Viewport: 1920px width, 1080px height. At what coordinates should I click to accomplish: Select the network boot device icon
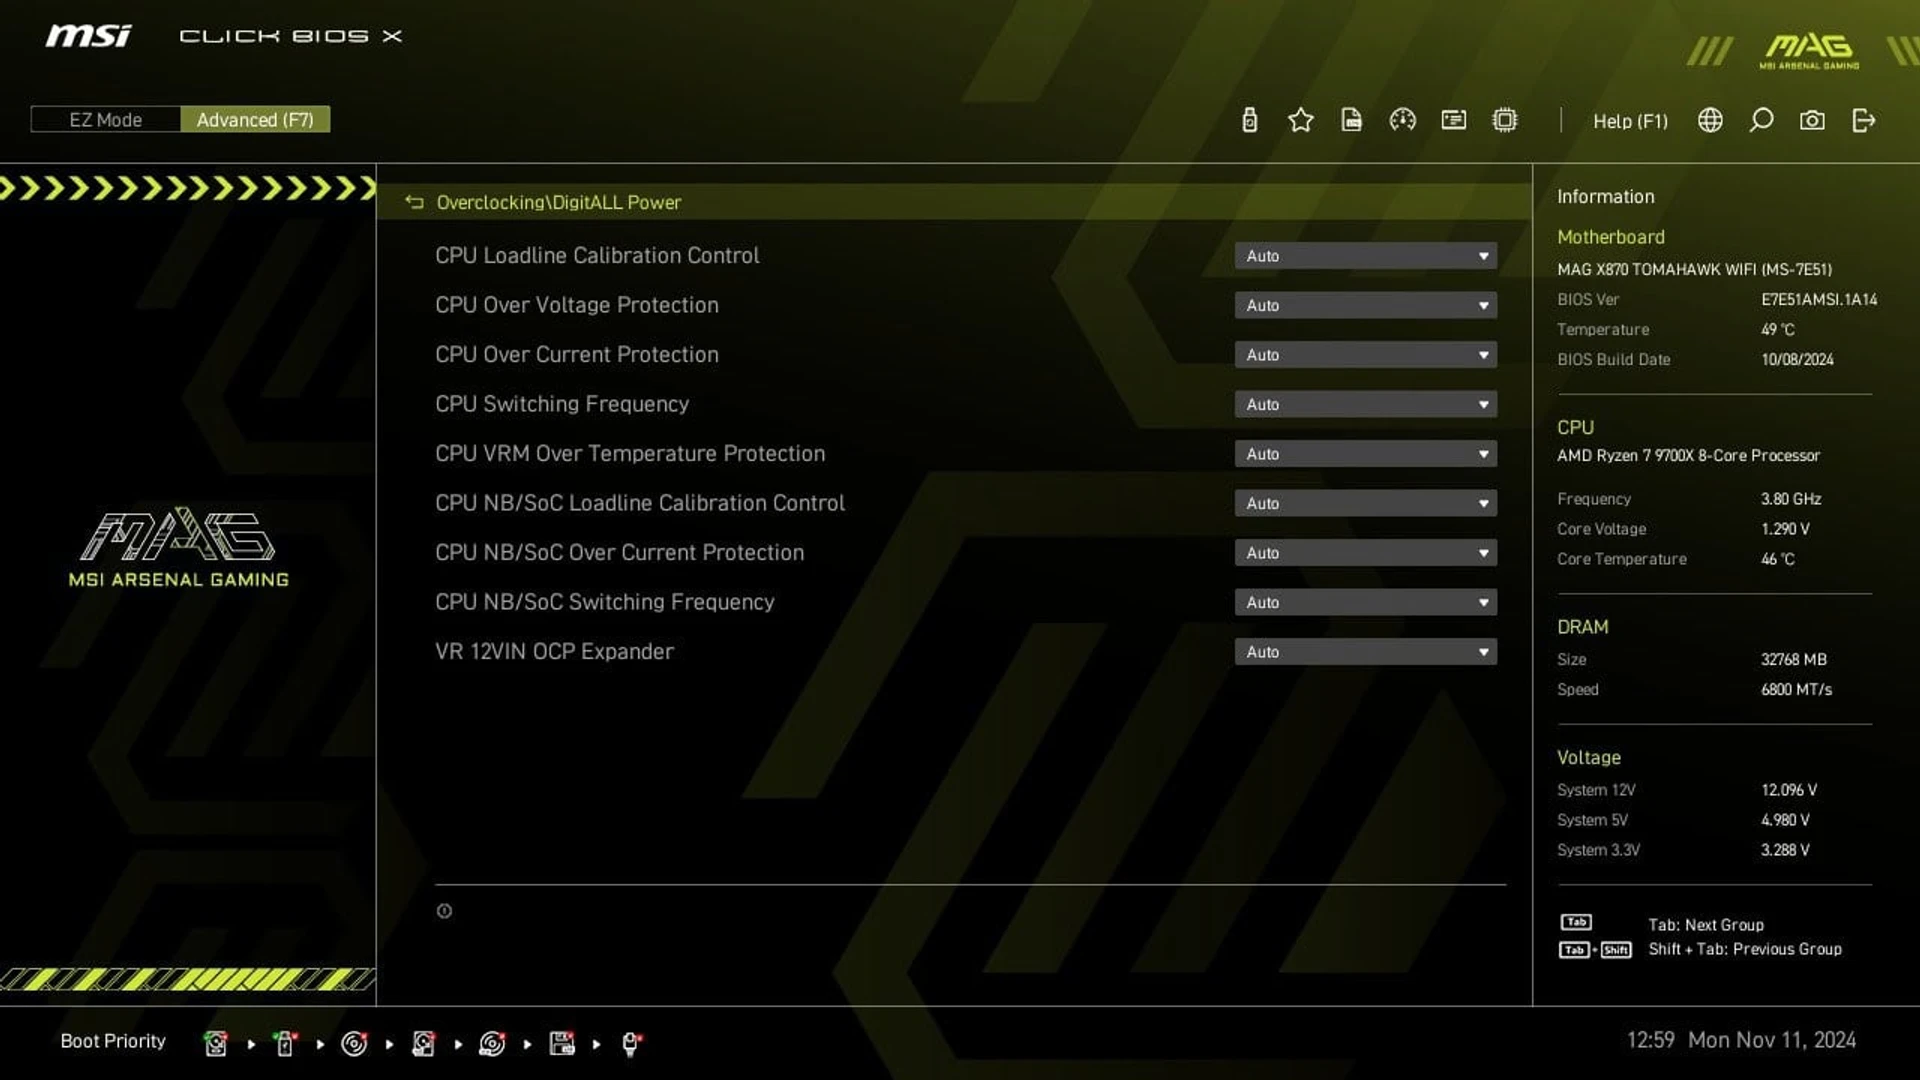click(x=631, y=1043)
